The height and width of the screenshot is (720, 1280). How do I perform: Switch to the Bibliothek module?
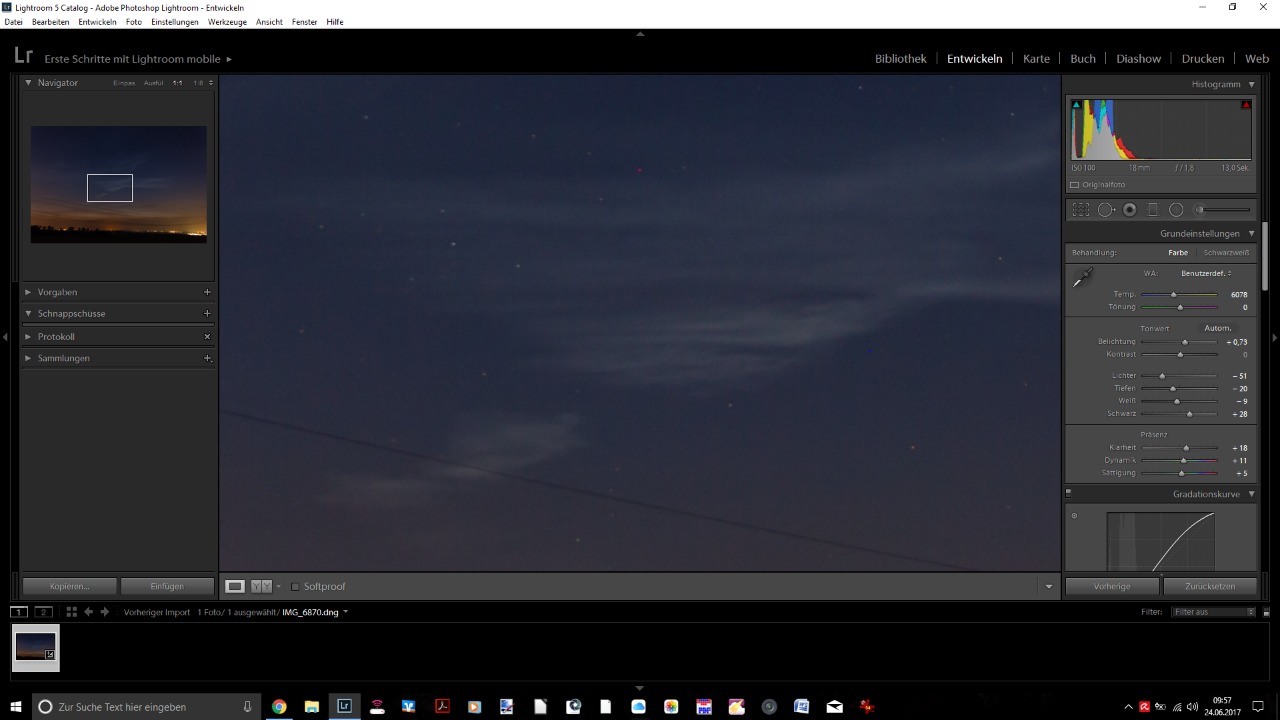[x=900, y=59]
